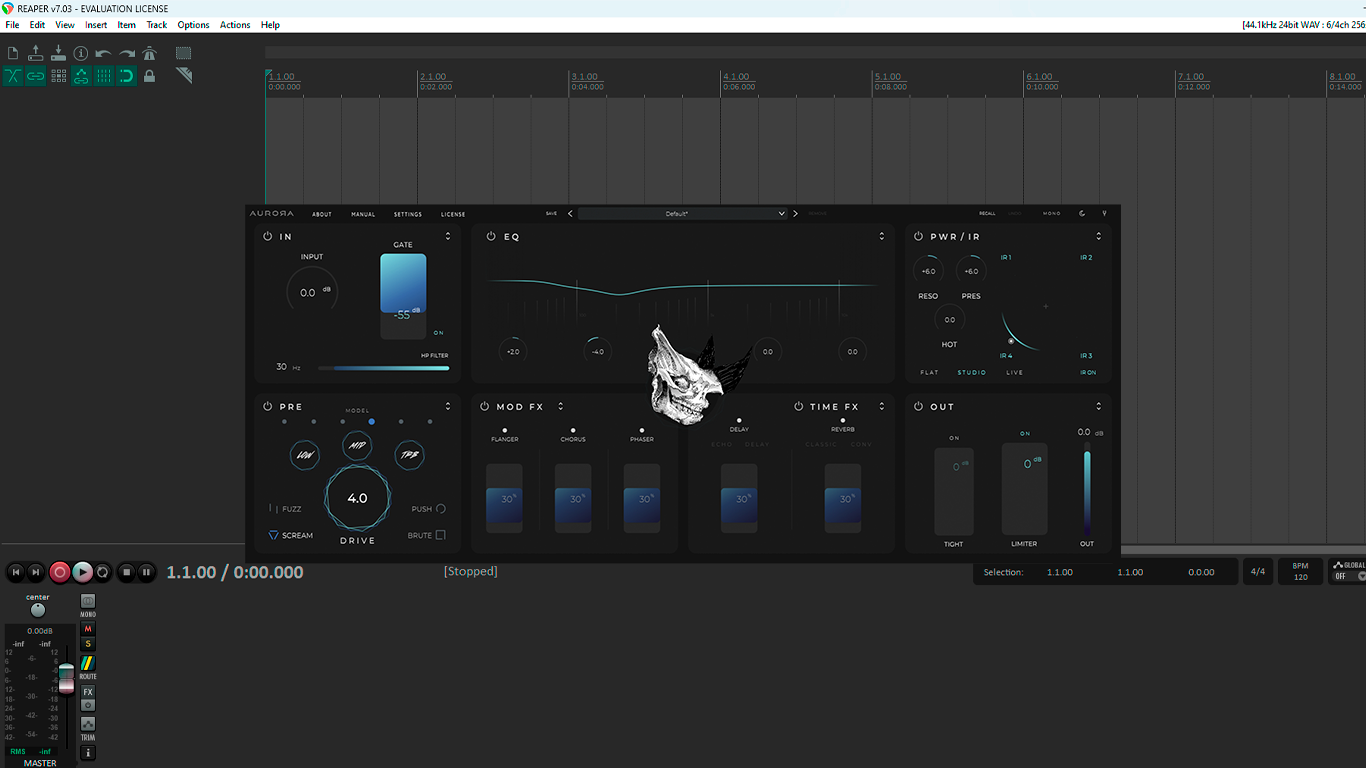Open the Track menu
The width and height of the screenshot is (1366, 768).
click(x=157, y=25)
